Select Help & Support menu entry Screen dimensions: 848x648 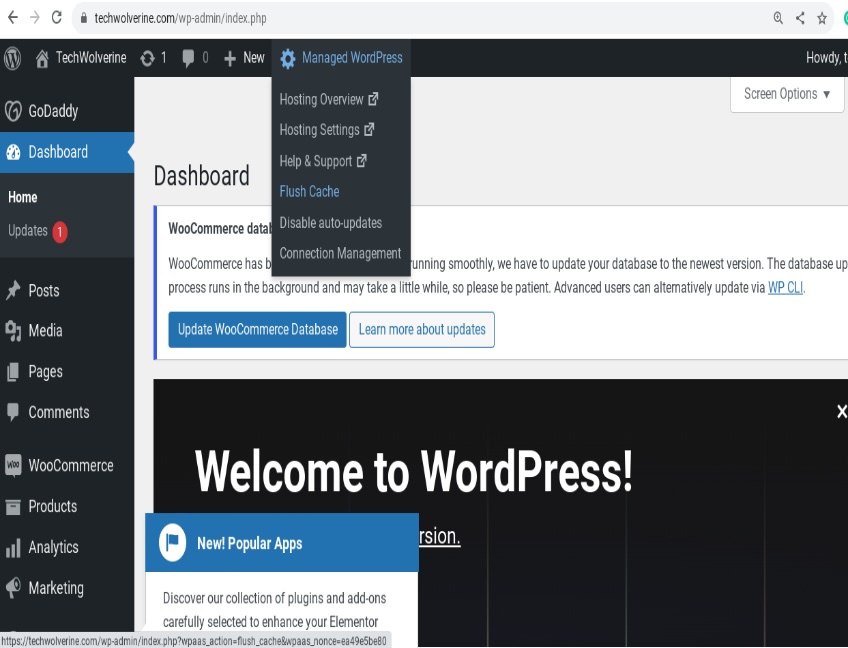point(323,161)
